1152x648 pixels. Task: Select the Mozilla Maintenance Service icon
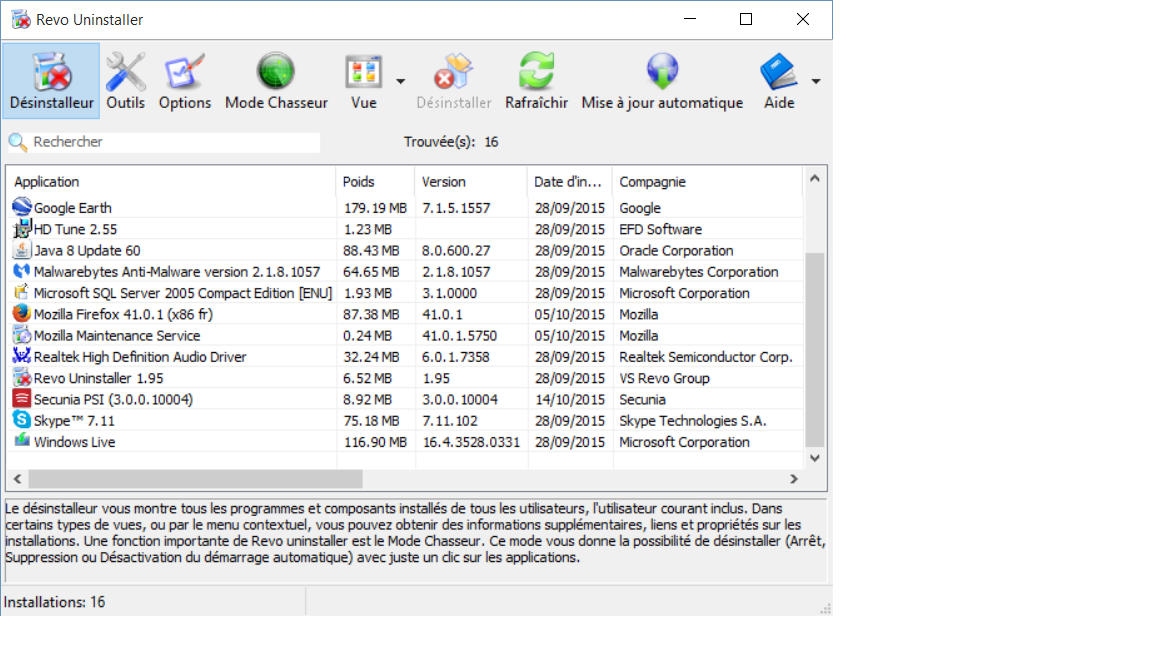21,335
